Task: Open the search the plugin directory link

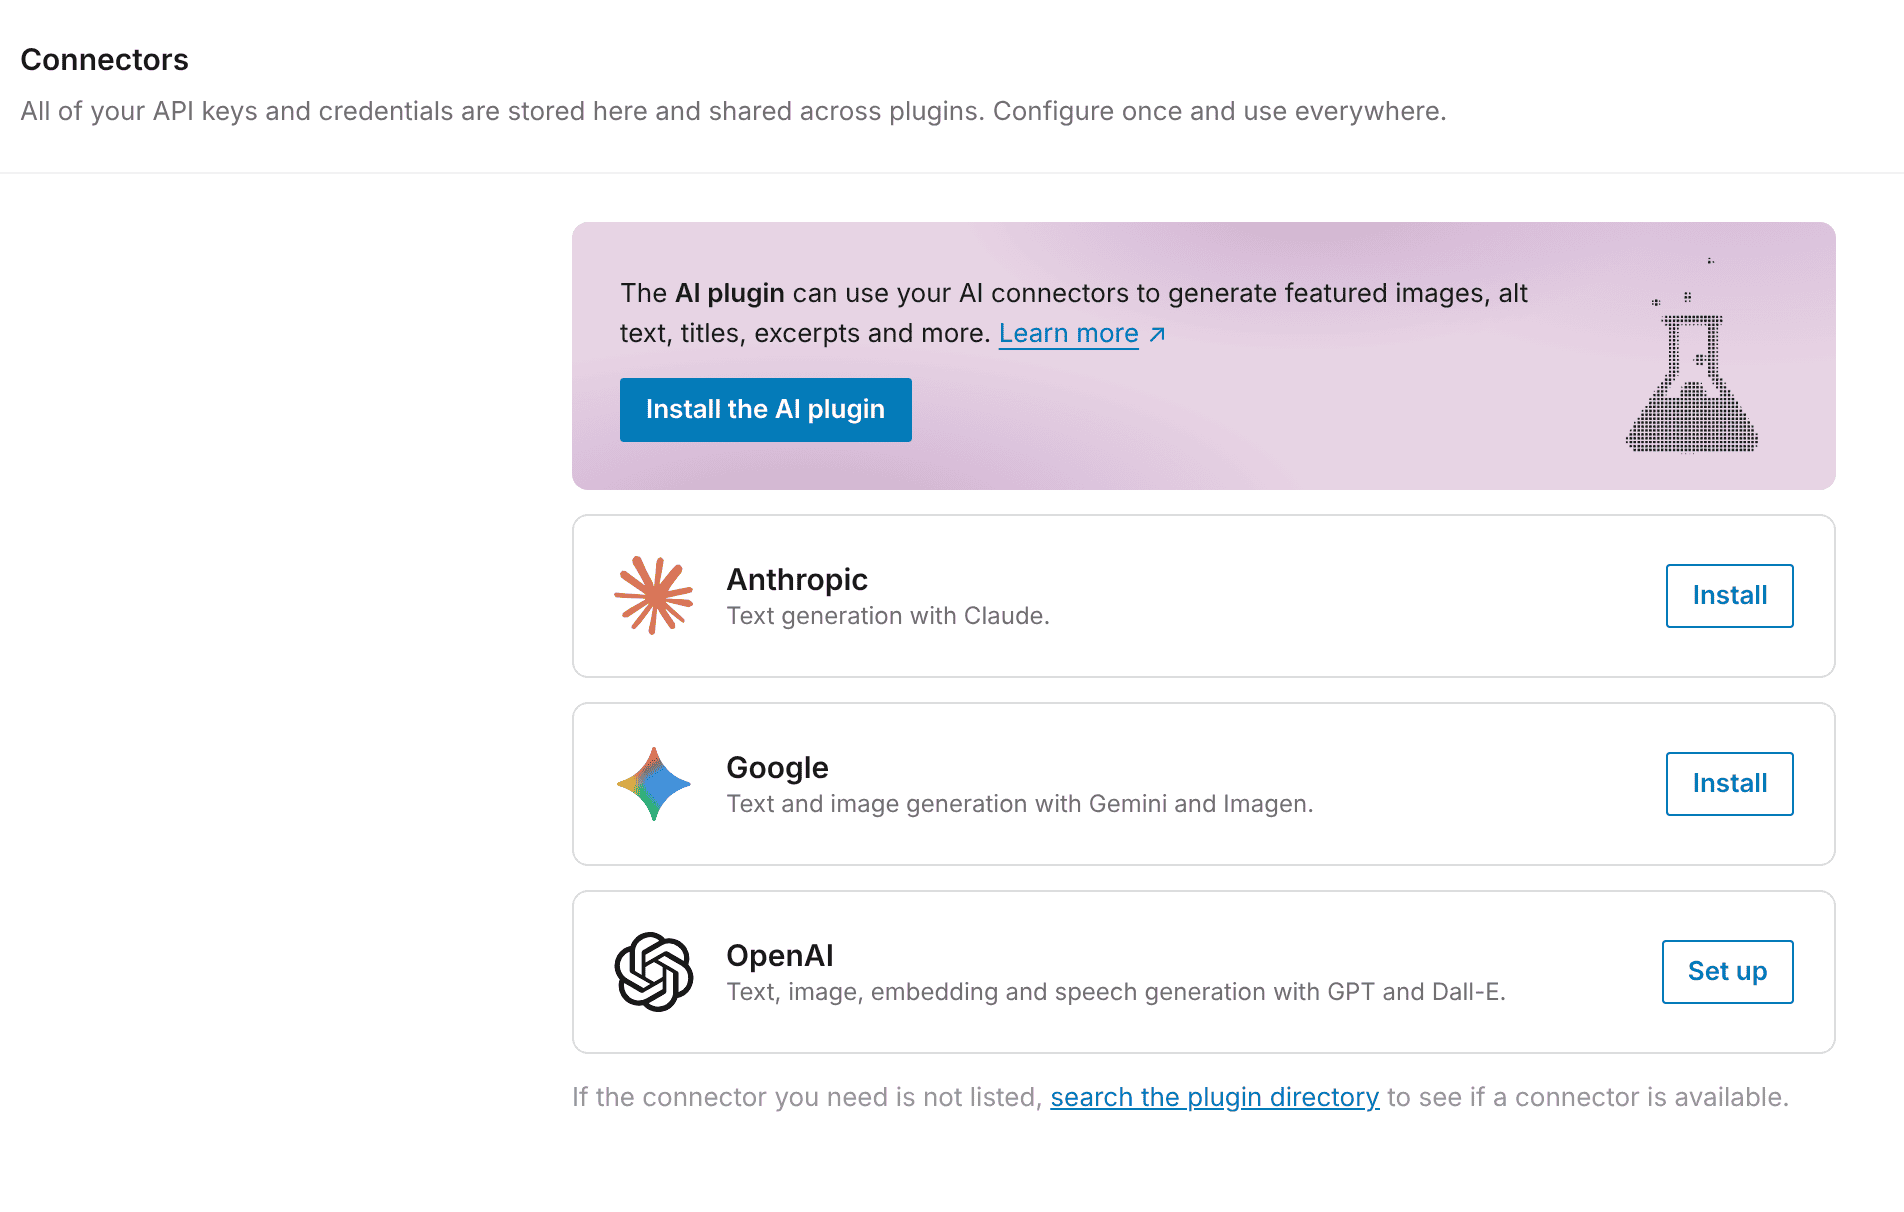Action: tap(1215, 1097)
